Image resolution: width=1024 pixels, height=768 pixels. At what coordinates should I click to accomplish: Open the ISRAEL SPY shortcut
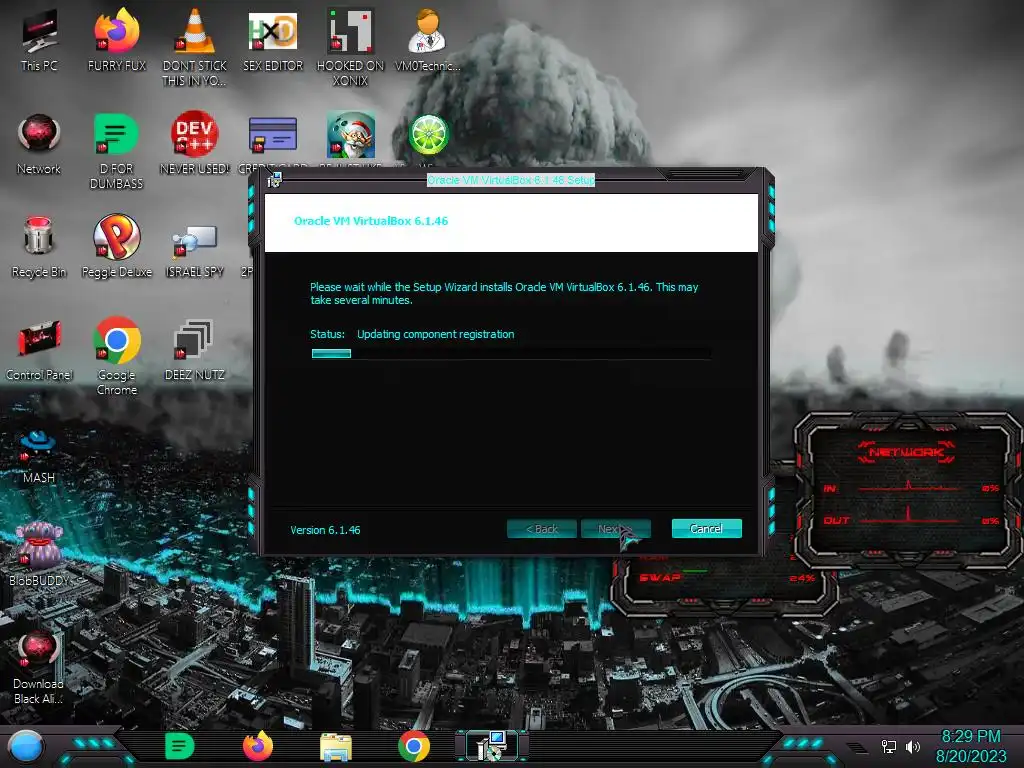click(x=195, y=251)
